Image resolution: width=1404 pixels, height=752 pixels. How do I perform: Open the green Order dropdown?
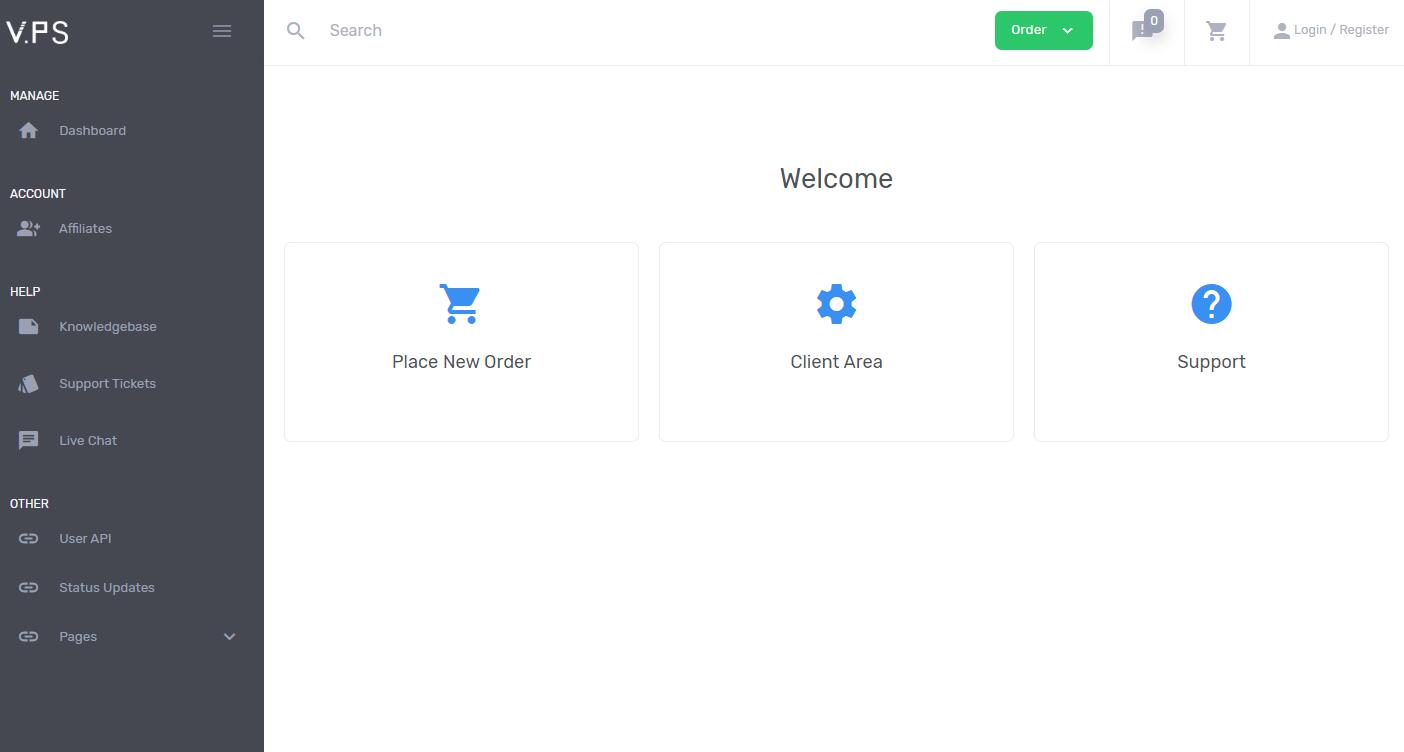point(1043,30)
